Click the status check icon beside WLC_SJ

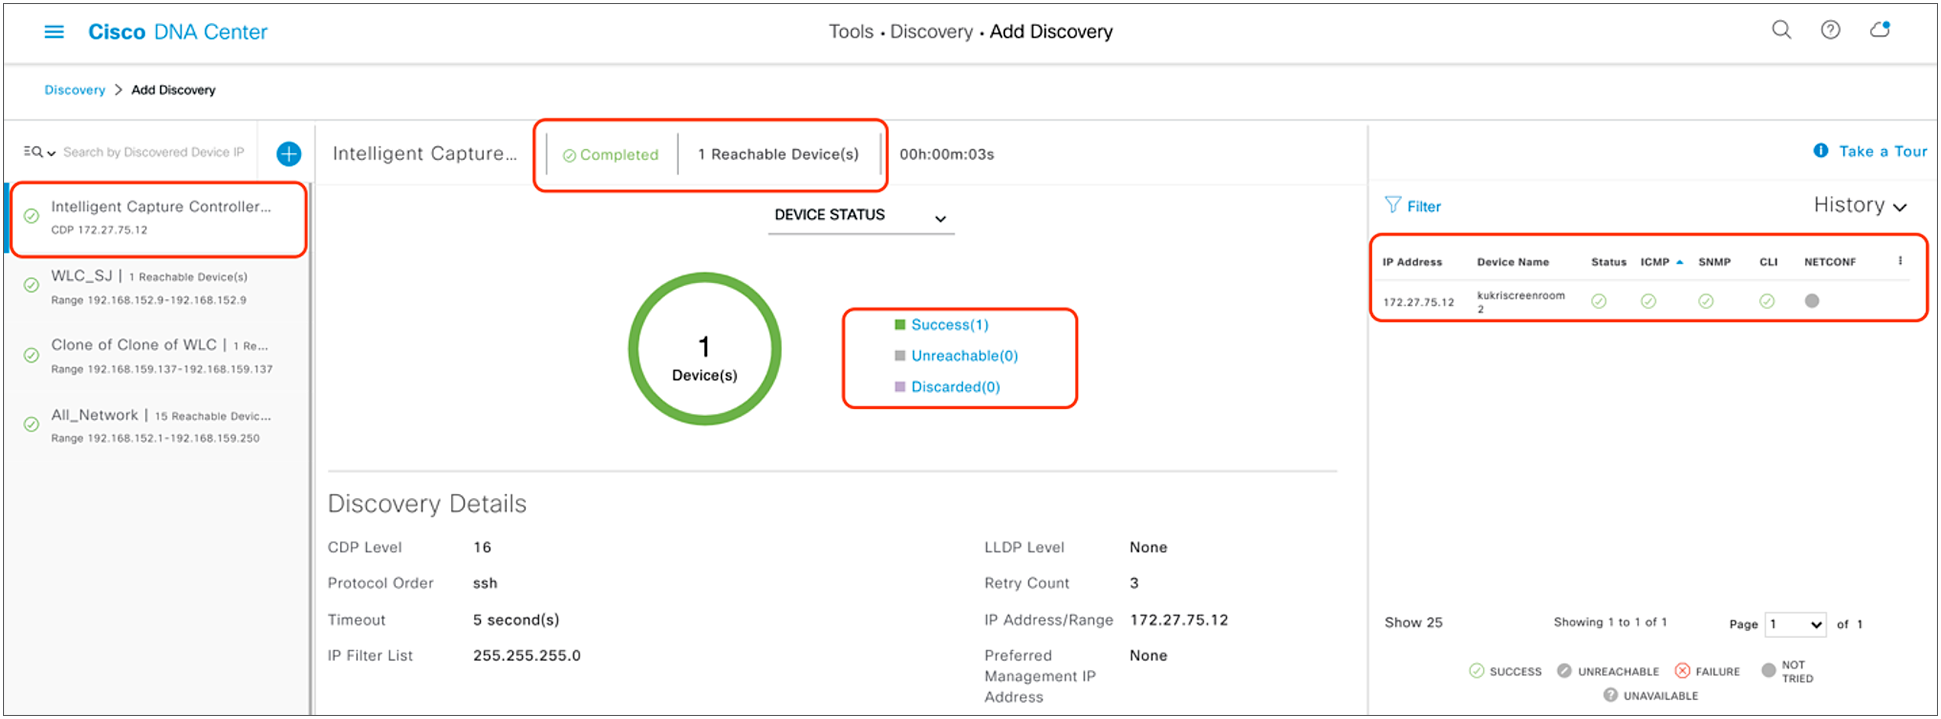point(31,285)
